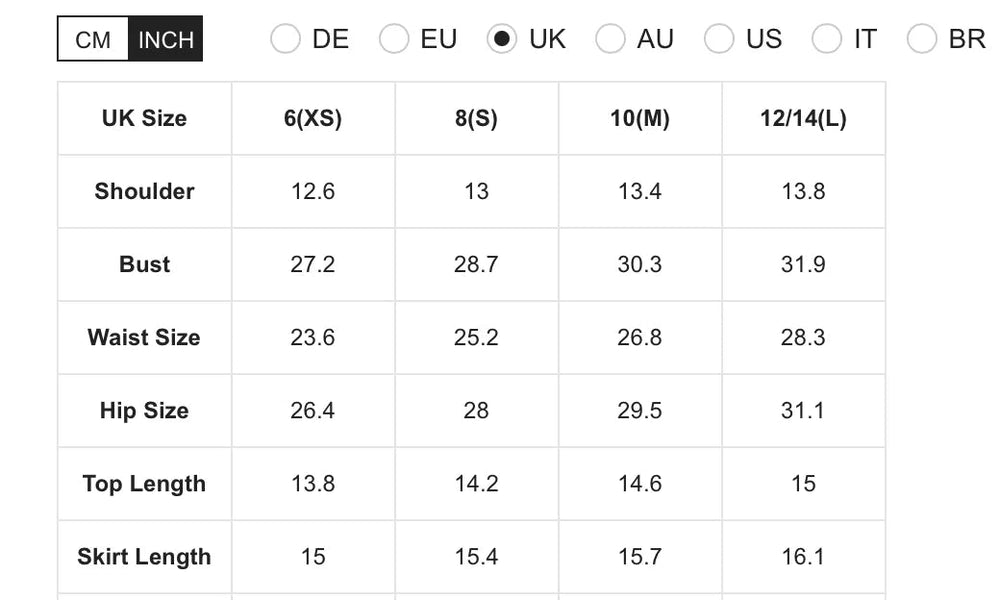Image resolution: width=1000 pixels, height=600 pixels.
Task: Select the 8(S) column header
Action: [476, 118]
